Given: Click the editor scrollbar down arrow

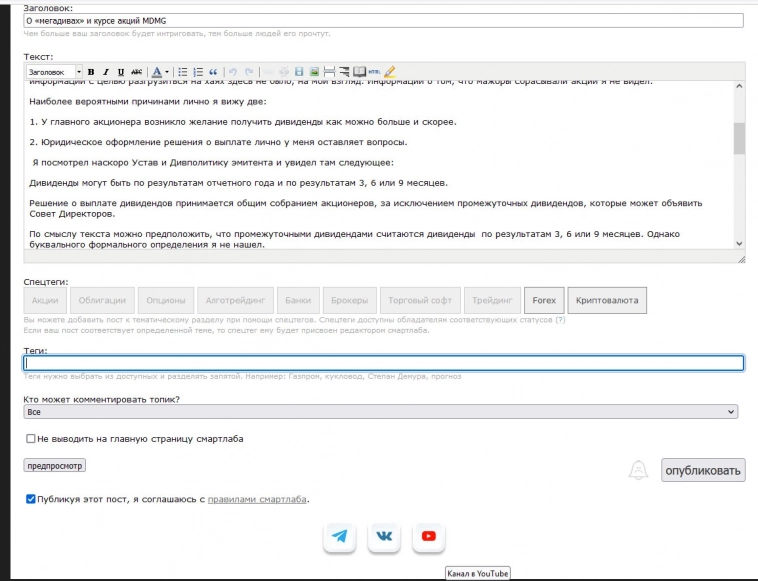Looking at the screenshot, I should pyautogui.click(x=739, y=244).
